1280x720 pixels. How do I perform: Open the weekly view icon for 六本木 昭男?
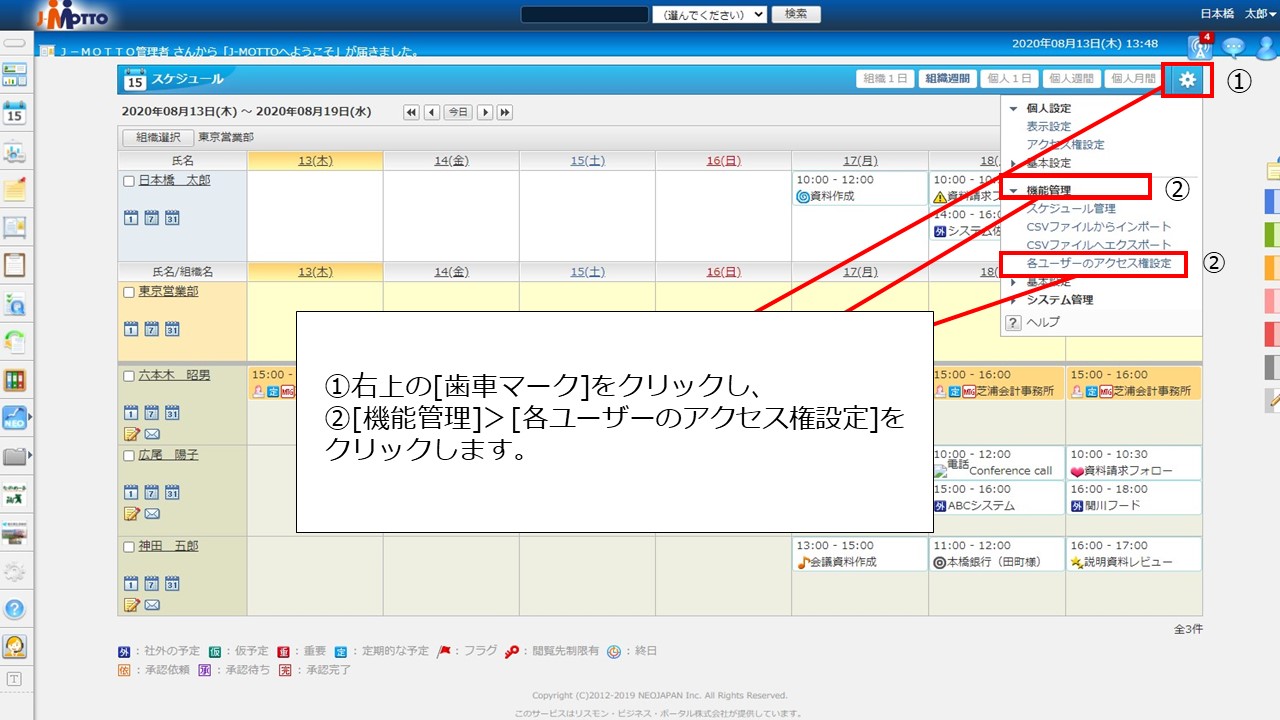(x=151, y=412)
